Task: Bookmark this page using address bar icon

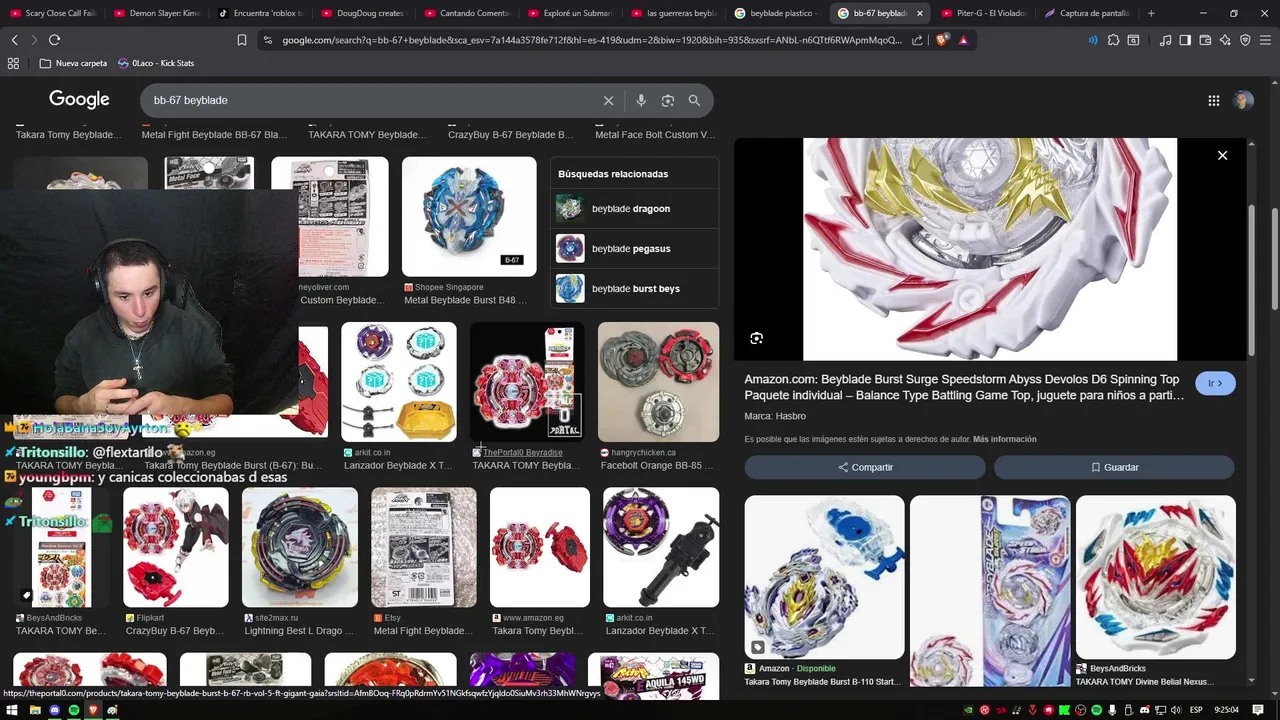Action: coord(242,40)
